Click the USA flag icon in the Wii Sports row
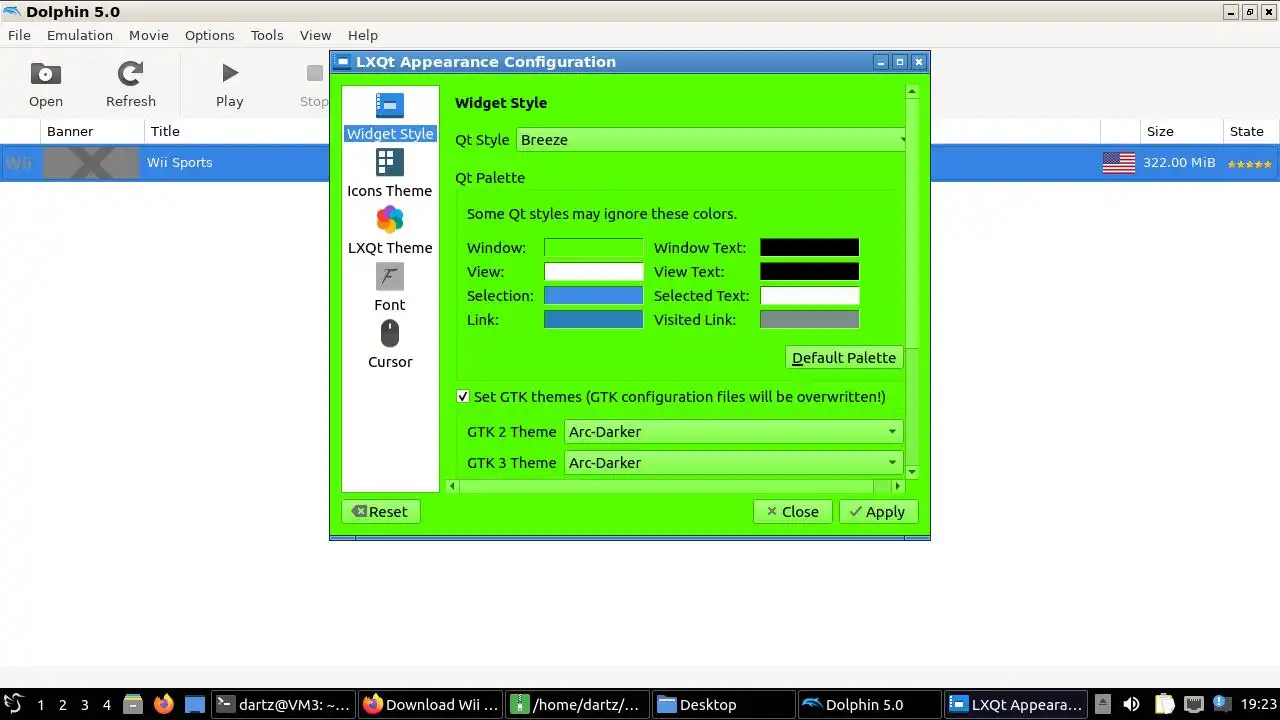The height and width of the screenshot is (720, 1280). click(1119, 163)
